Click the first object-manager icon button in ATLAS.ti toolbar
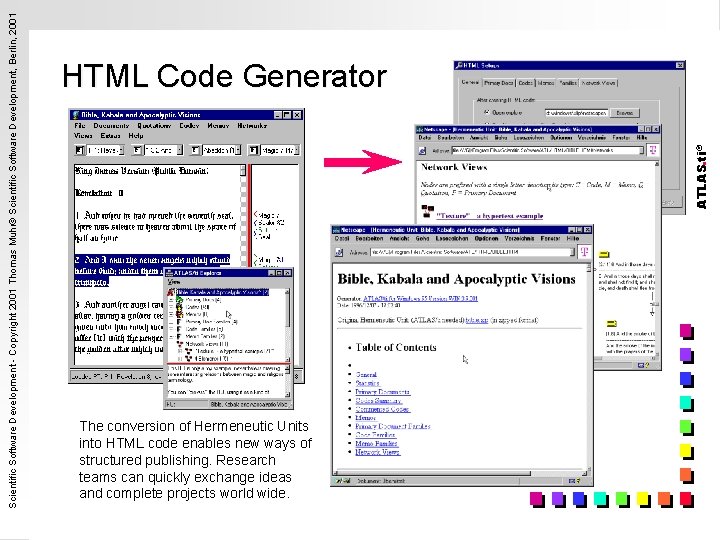This screenshot has height=540, width=720. (x=79, y=150)
